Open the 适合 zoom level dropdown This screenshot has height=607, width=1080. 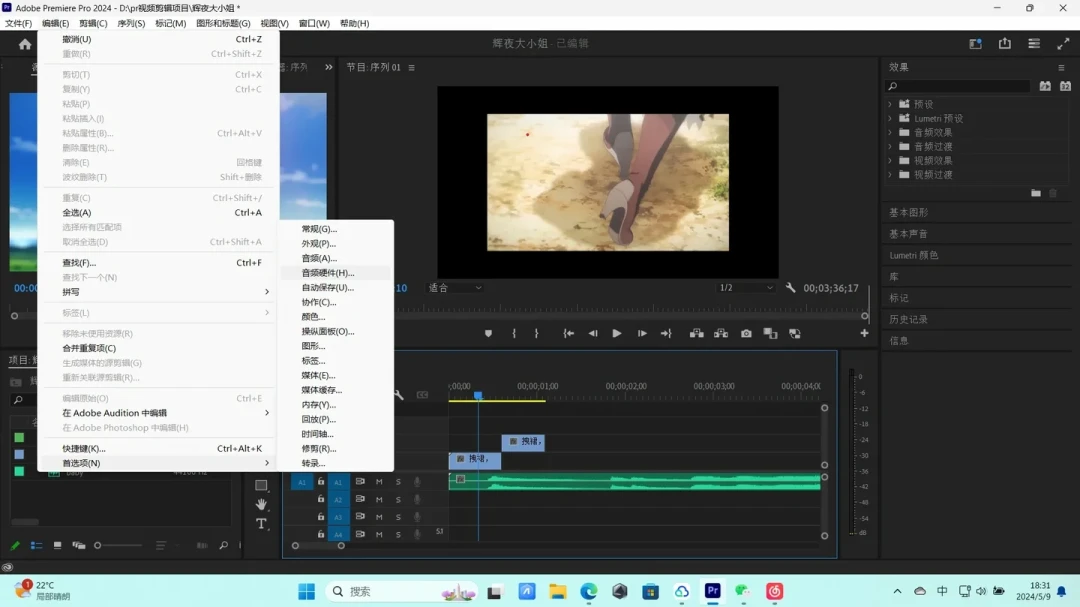click(x=455, y=288)
